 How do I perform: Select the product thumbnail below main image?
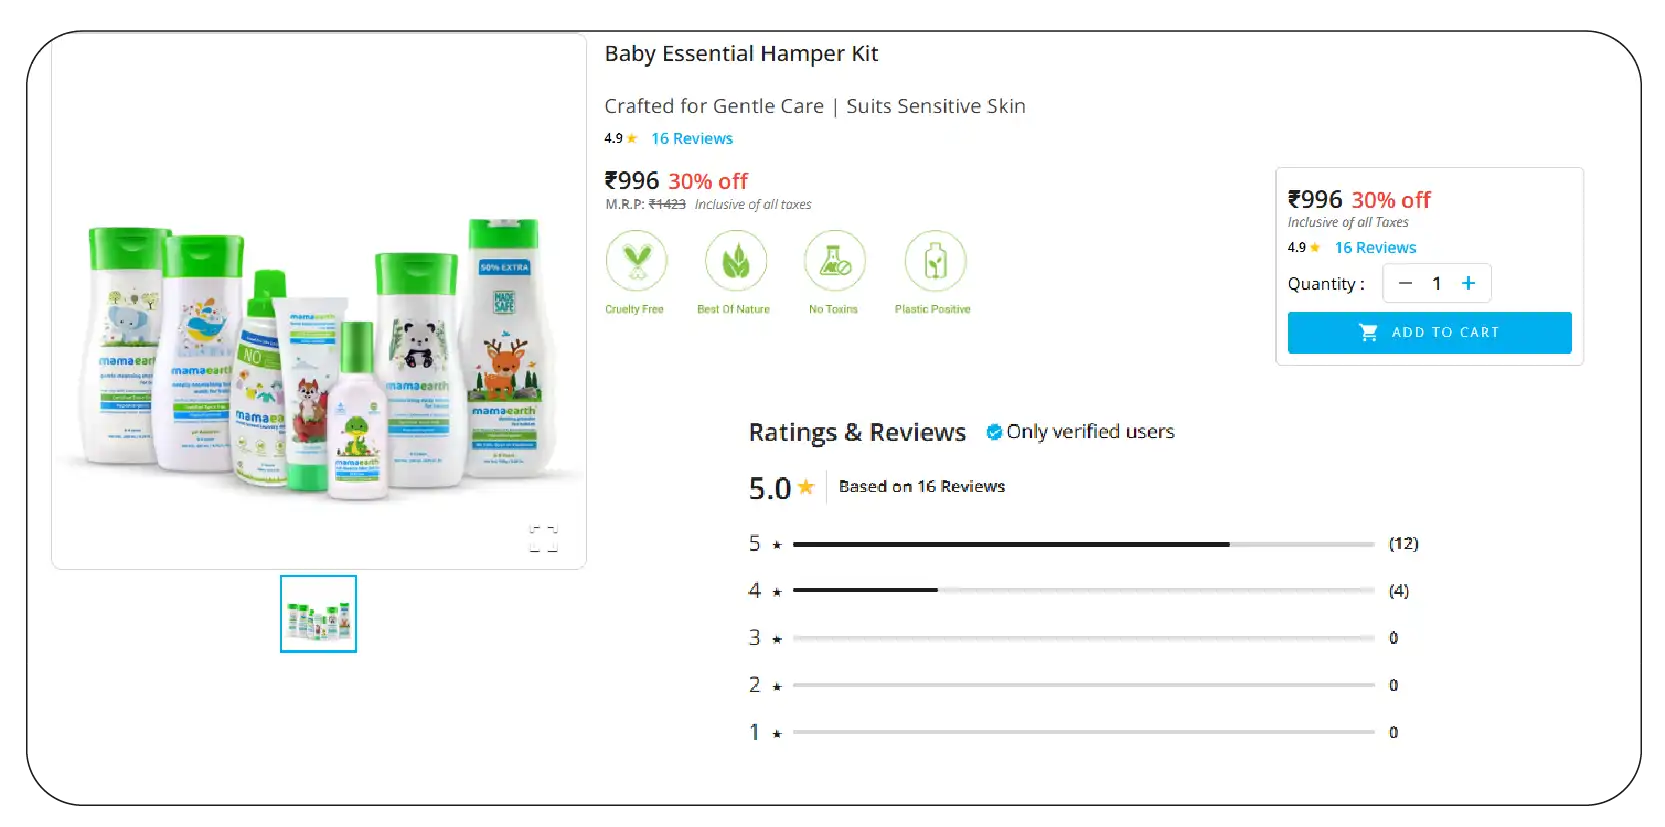[x=318, y=614]
